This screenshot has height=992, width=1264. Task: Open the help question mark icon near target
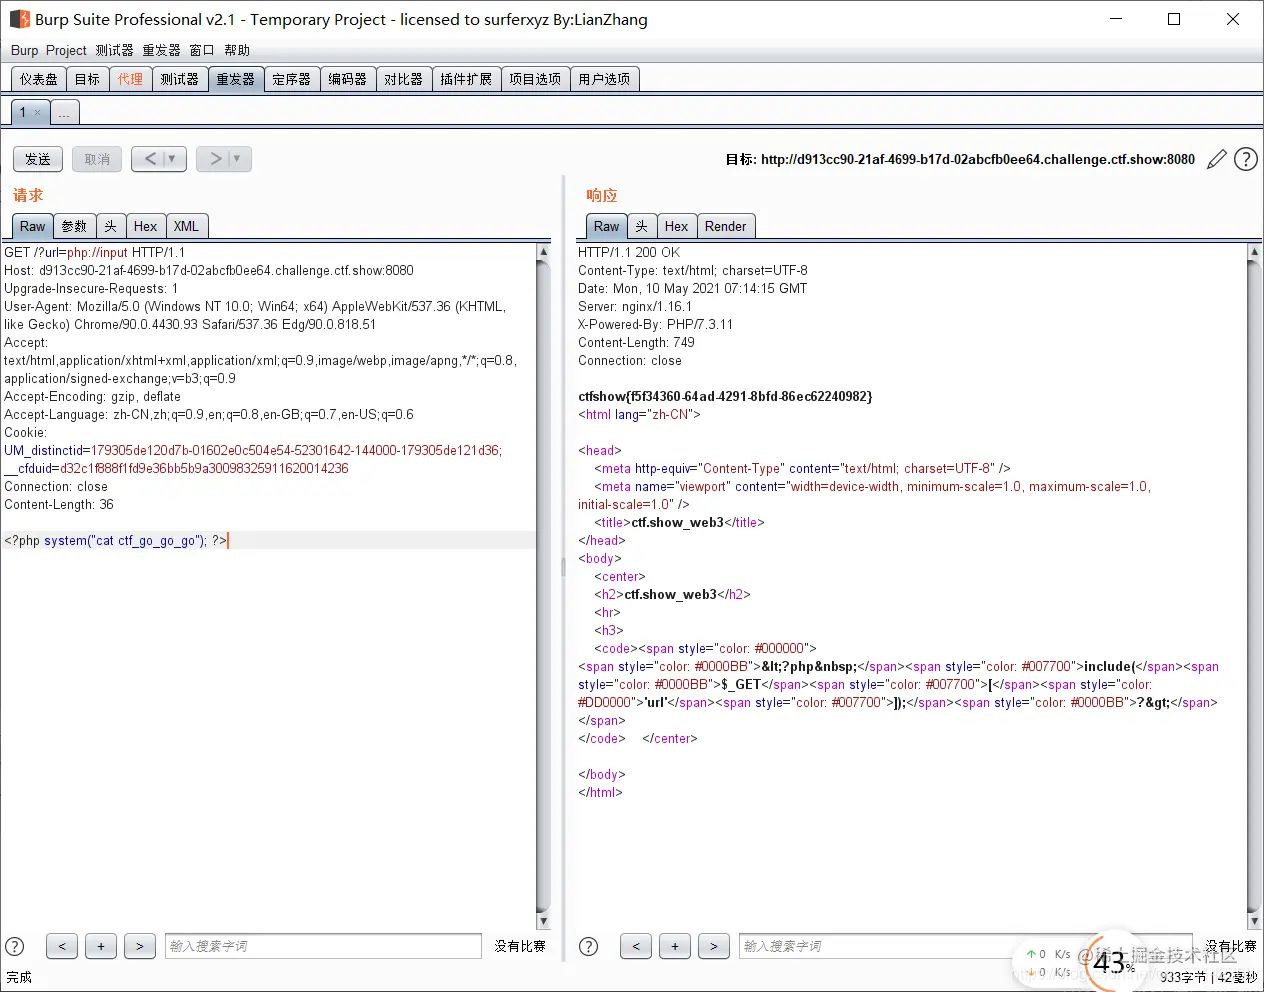[1246, 159]
